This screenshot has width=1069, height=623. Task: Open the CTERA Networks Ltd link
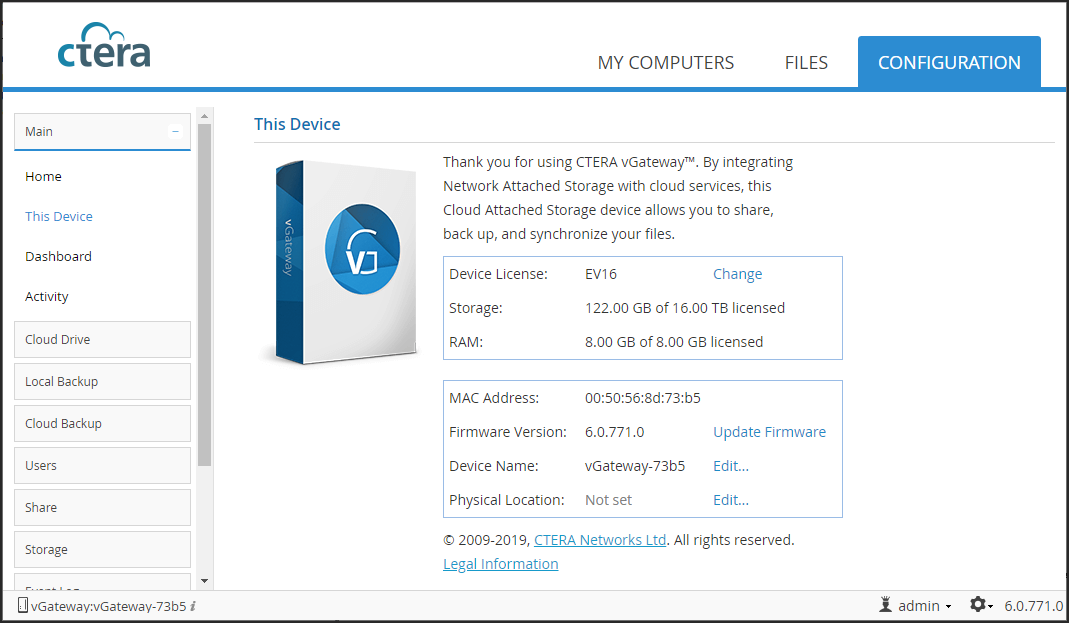600,540
